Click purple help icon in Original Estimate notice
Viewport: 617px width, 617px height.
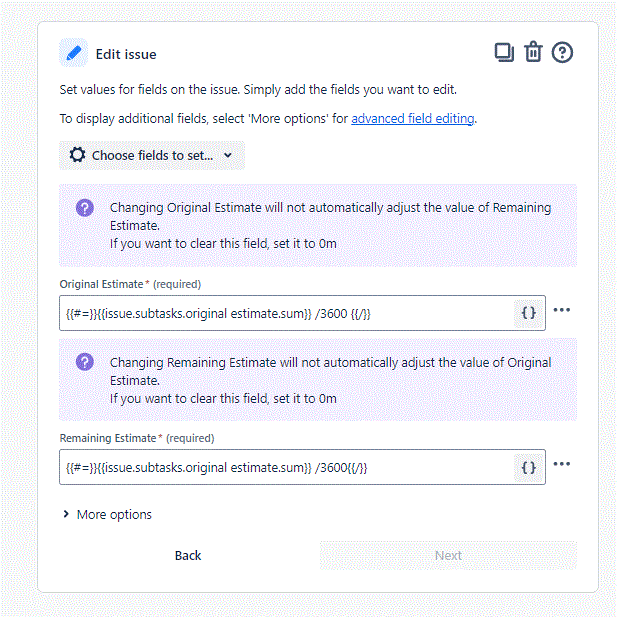point(85,208)
